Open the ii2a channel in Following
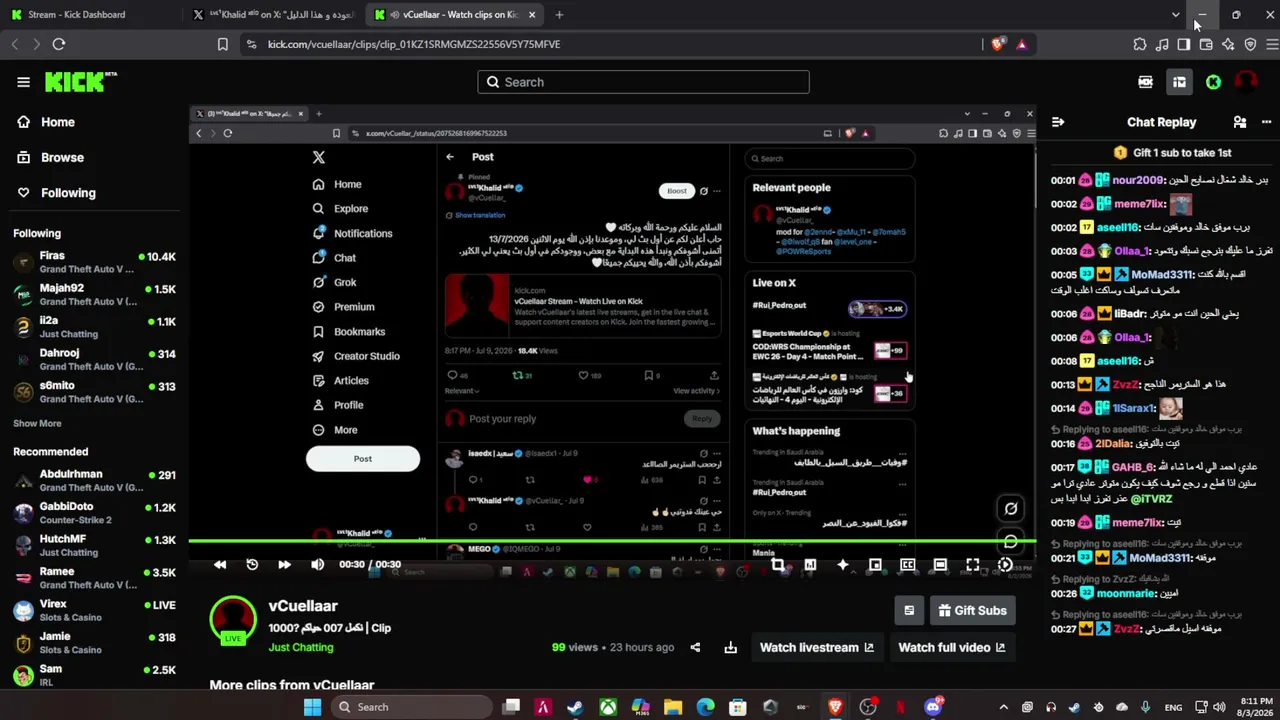Screen dimensions: 1280x720 pyautogui.click(x=94, y=327)
